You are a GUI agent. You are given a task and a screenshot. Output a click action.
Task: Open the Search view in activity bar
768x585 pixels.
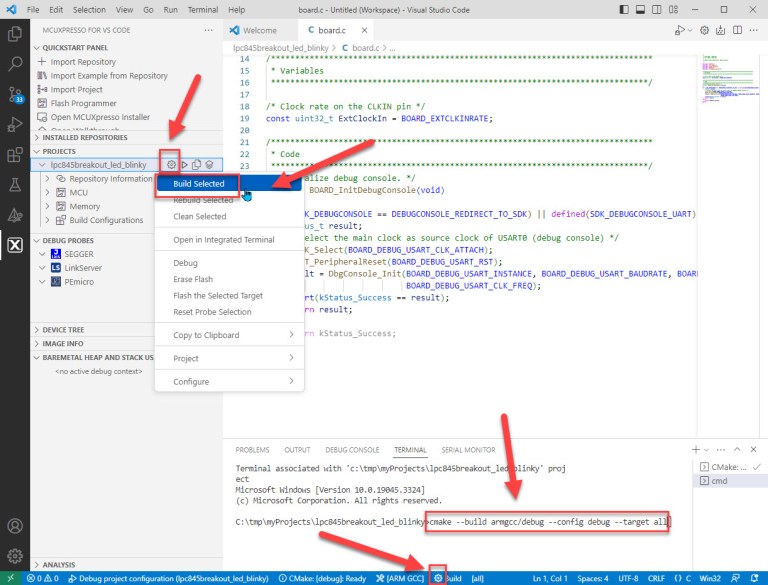15,64
